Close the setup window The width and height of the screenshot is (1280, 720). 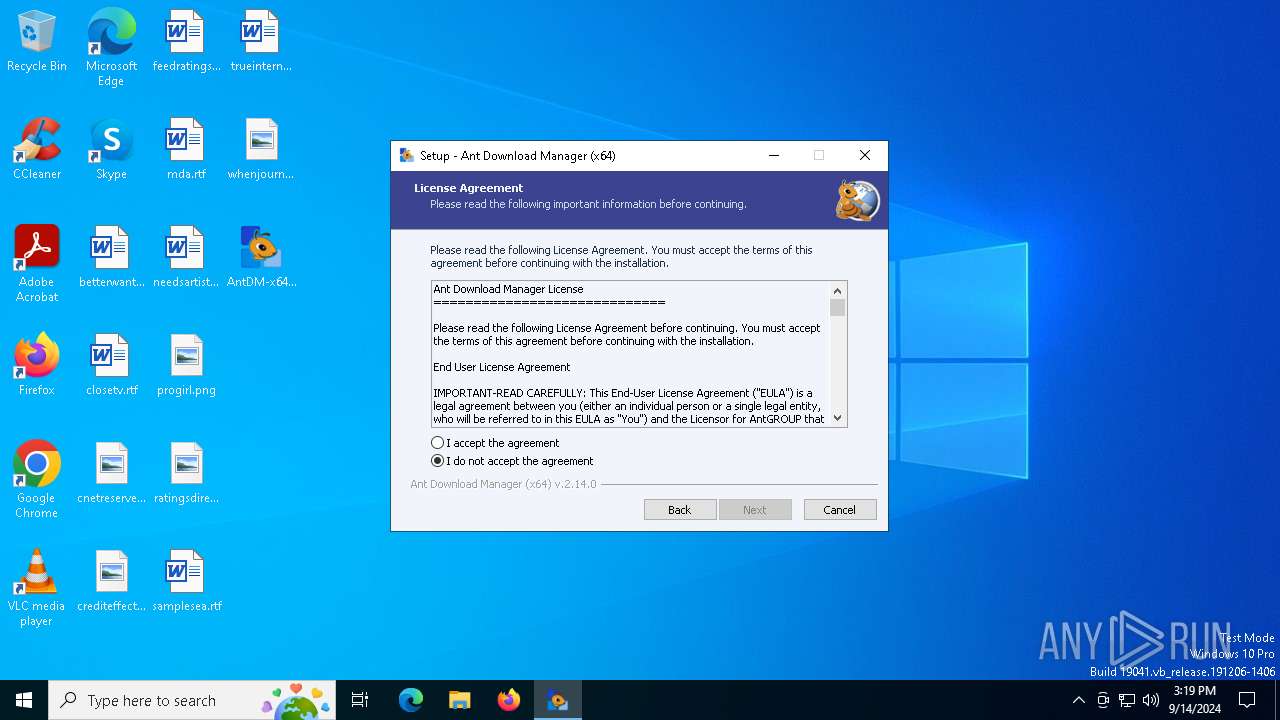865,155
